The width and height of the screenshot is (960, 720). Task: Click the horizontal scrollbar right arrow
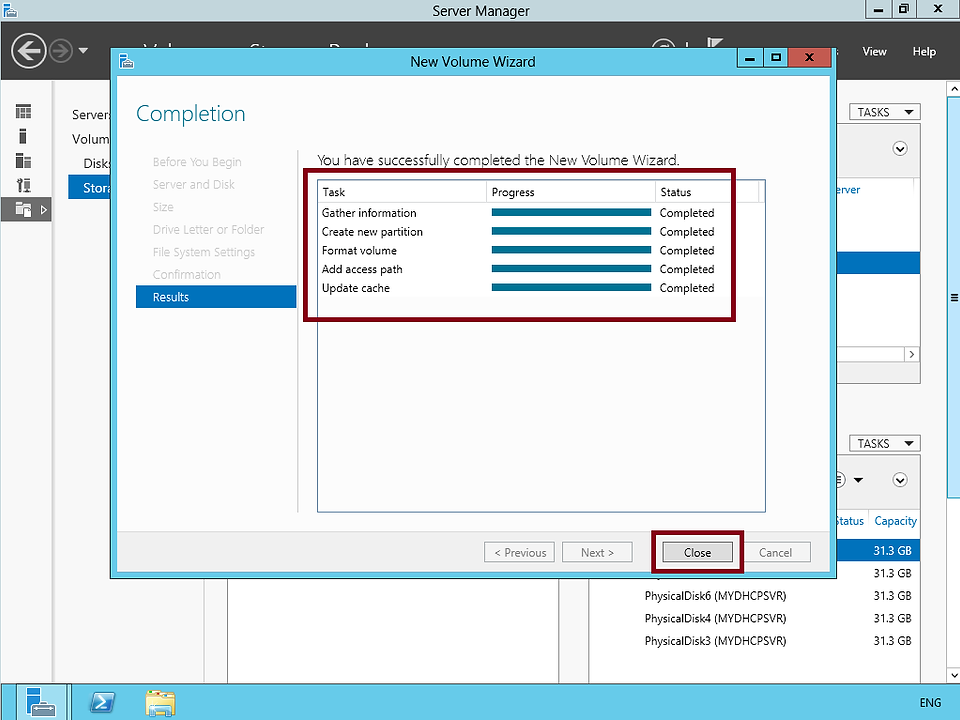(912, 354)
